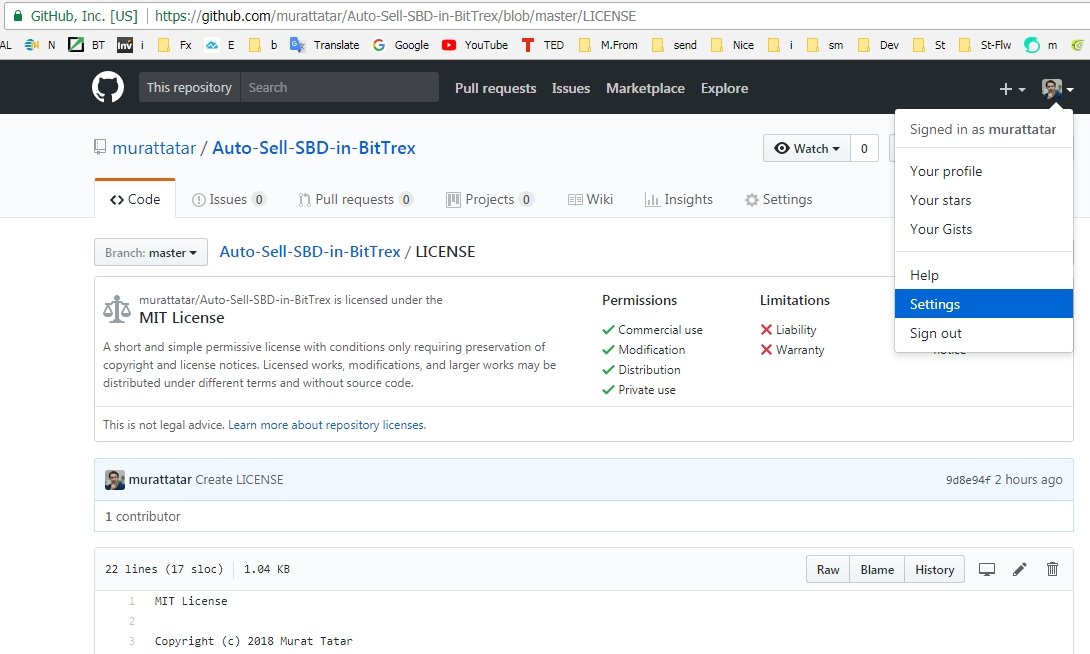Click the 1 contributor text
The height and width of the screenshot is (654, 1090).
coord(143,516)
